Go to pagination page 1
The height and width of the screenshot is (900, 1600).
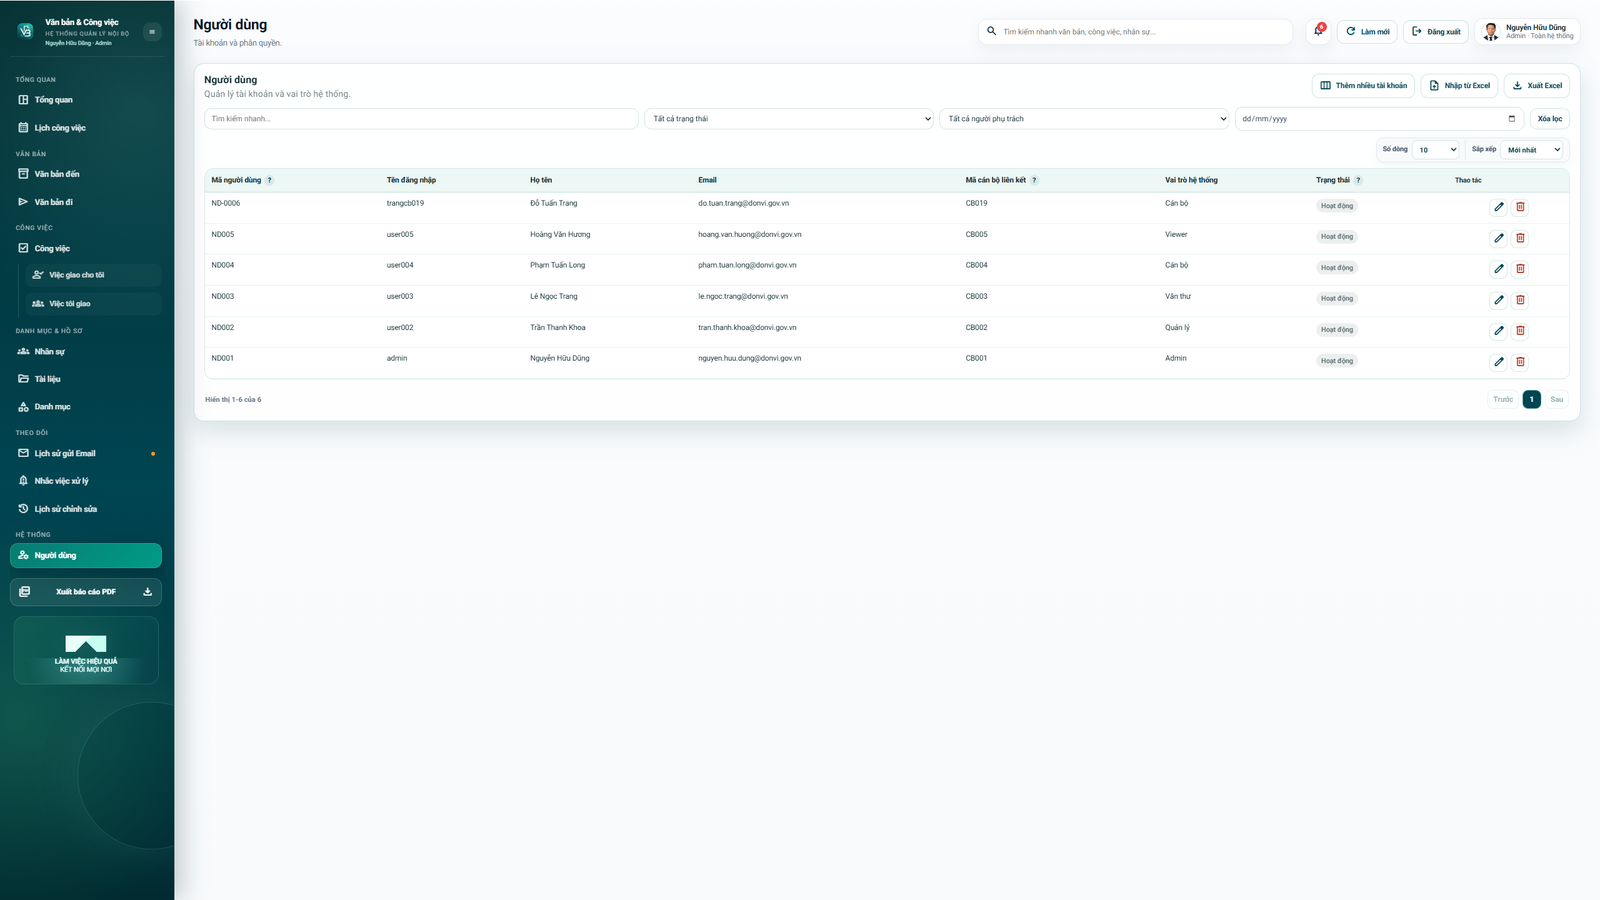[x=1531, y=399]
